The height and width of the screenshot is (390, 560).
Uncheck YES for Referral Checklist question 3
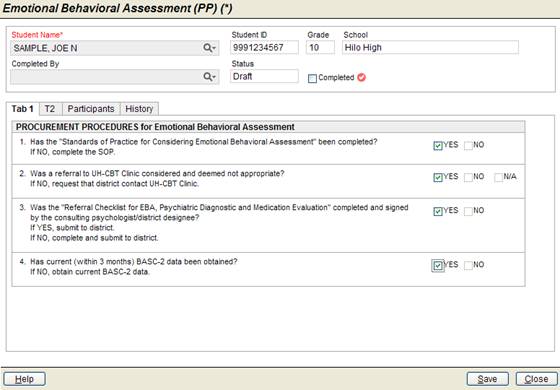click(x=438, y=211)
